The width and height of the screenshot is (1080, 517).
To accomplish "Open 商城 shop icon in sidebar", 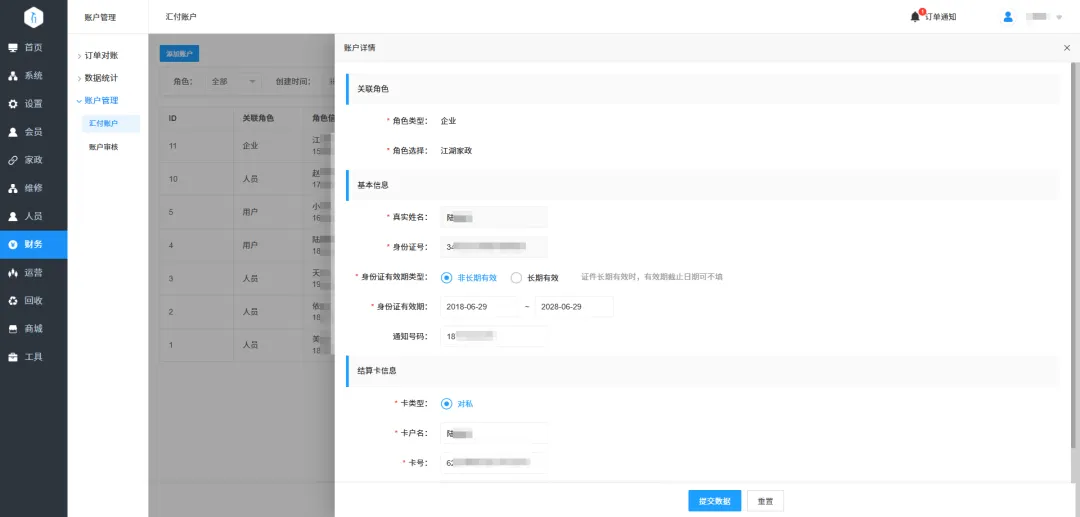I will tap(13, 329).
